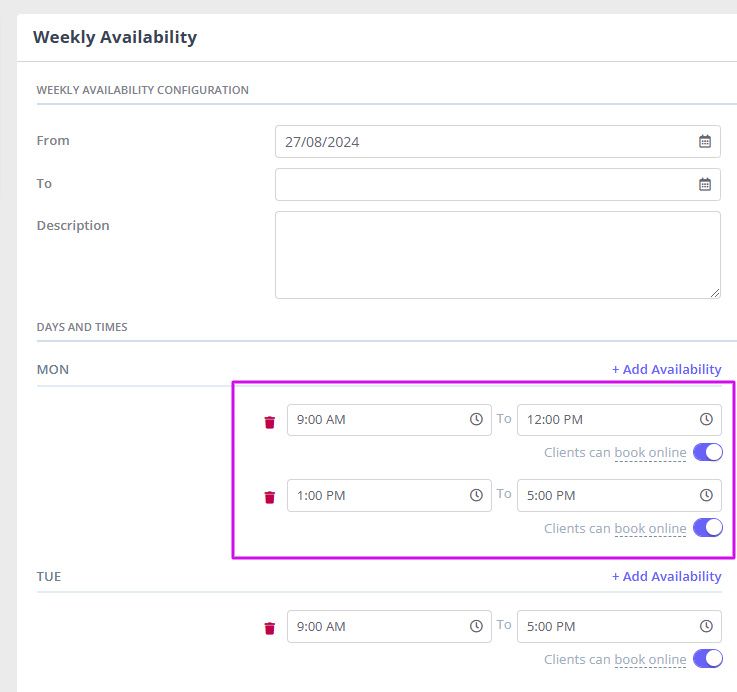Screen dimensions: 737x692
Task: Open clock picker for Monday 5:00 PM end
Action: 706,495
